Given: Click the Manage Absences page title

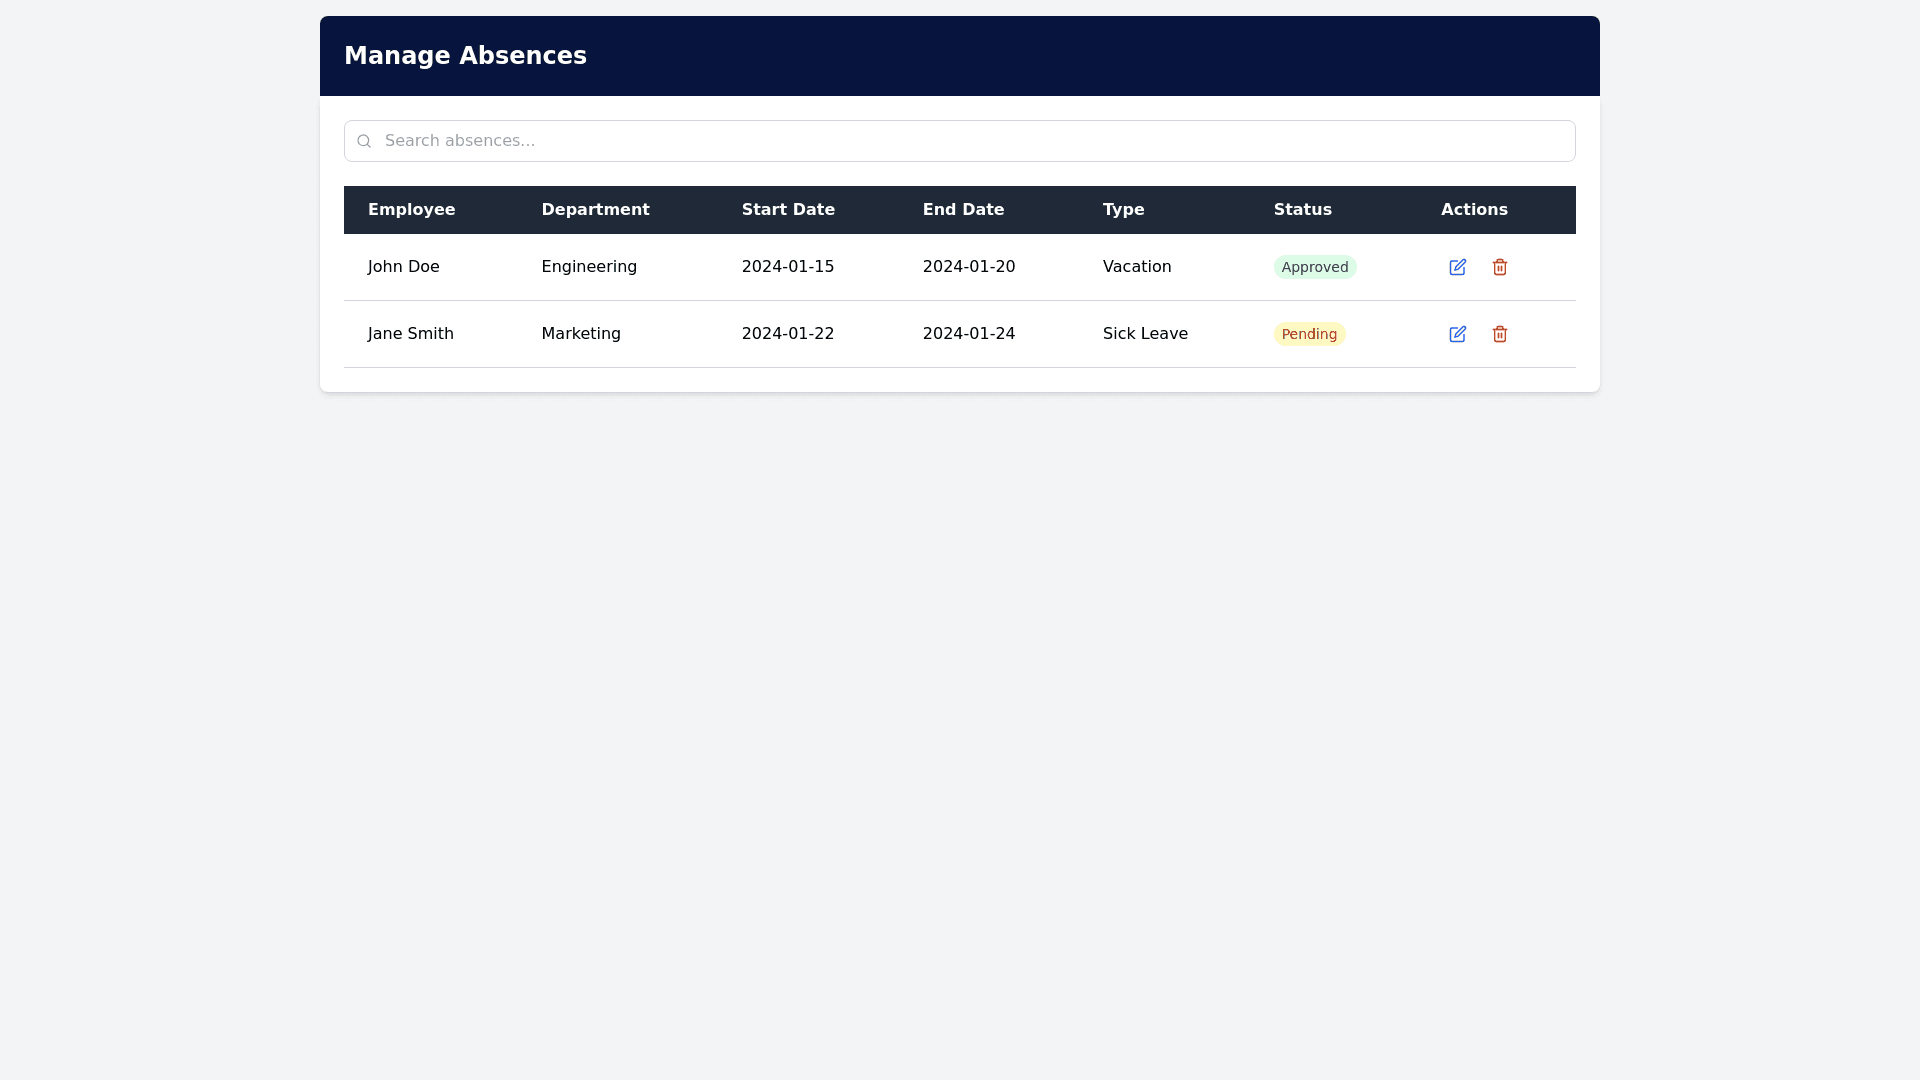Looking at the screenshot, I should pos(465,56).
